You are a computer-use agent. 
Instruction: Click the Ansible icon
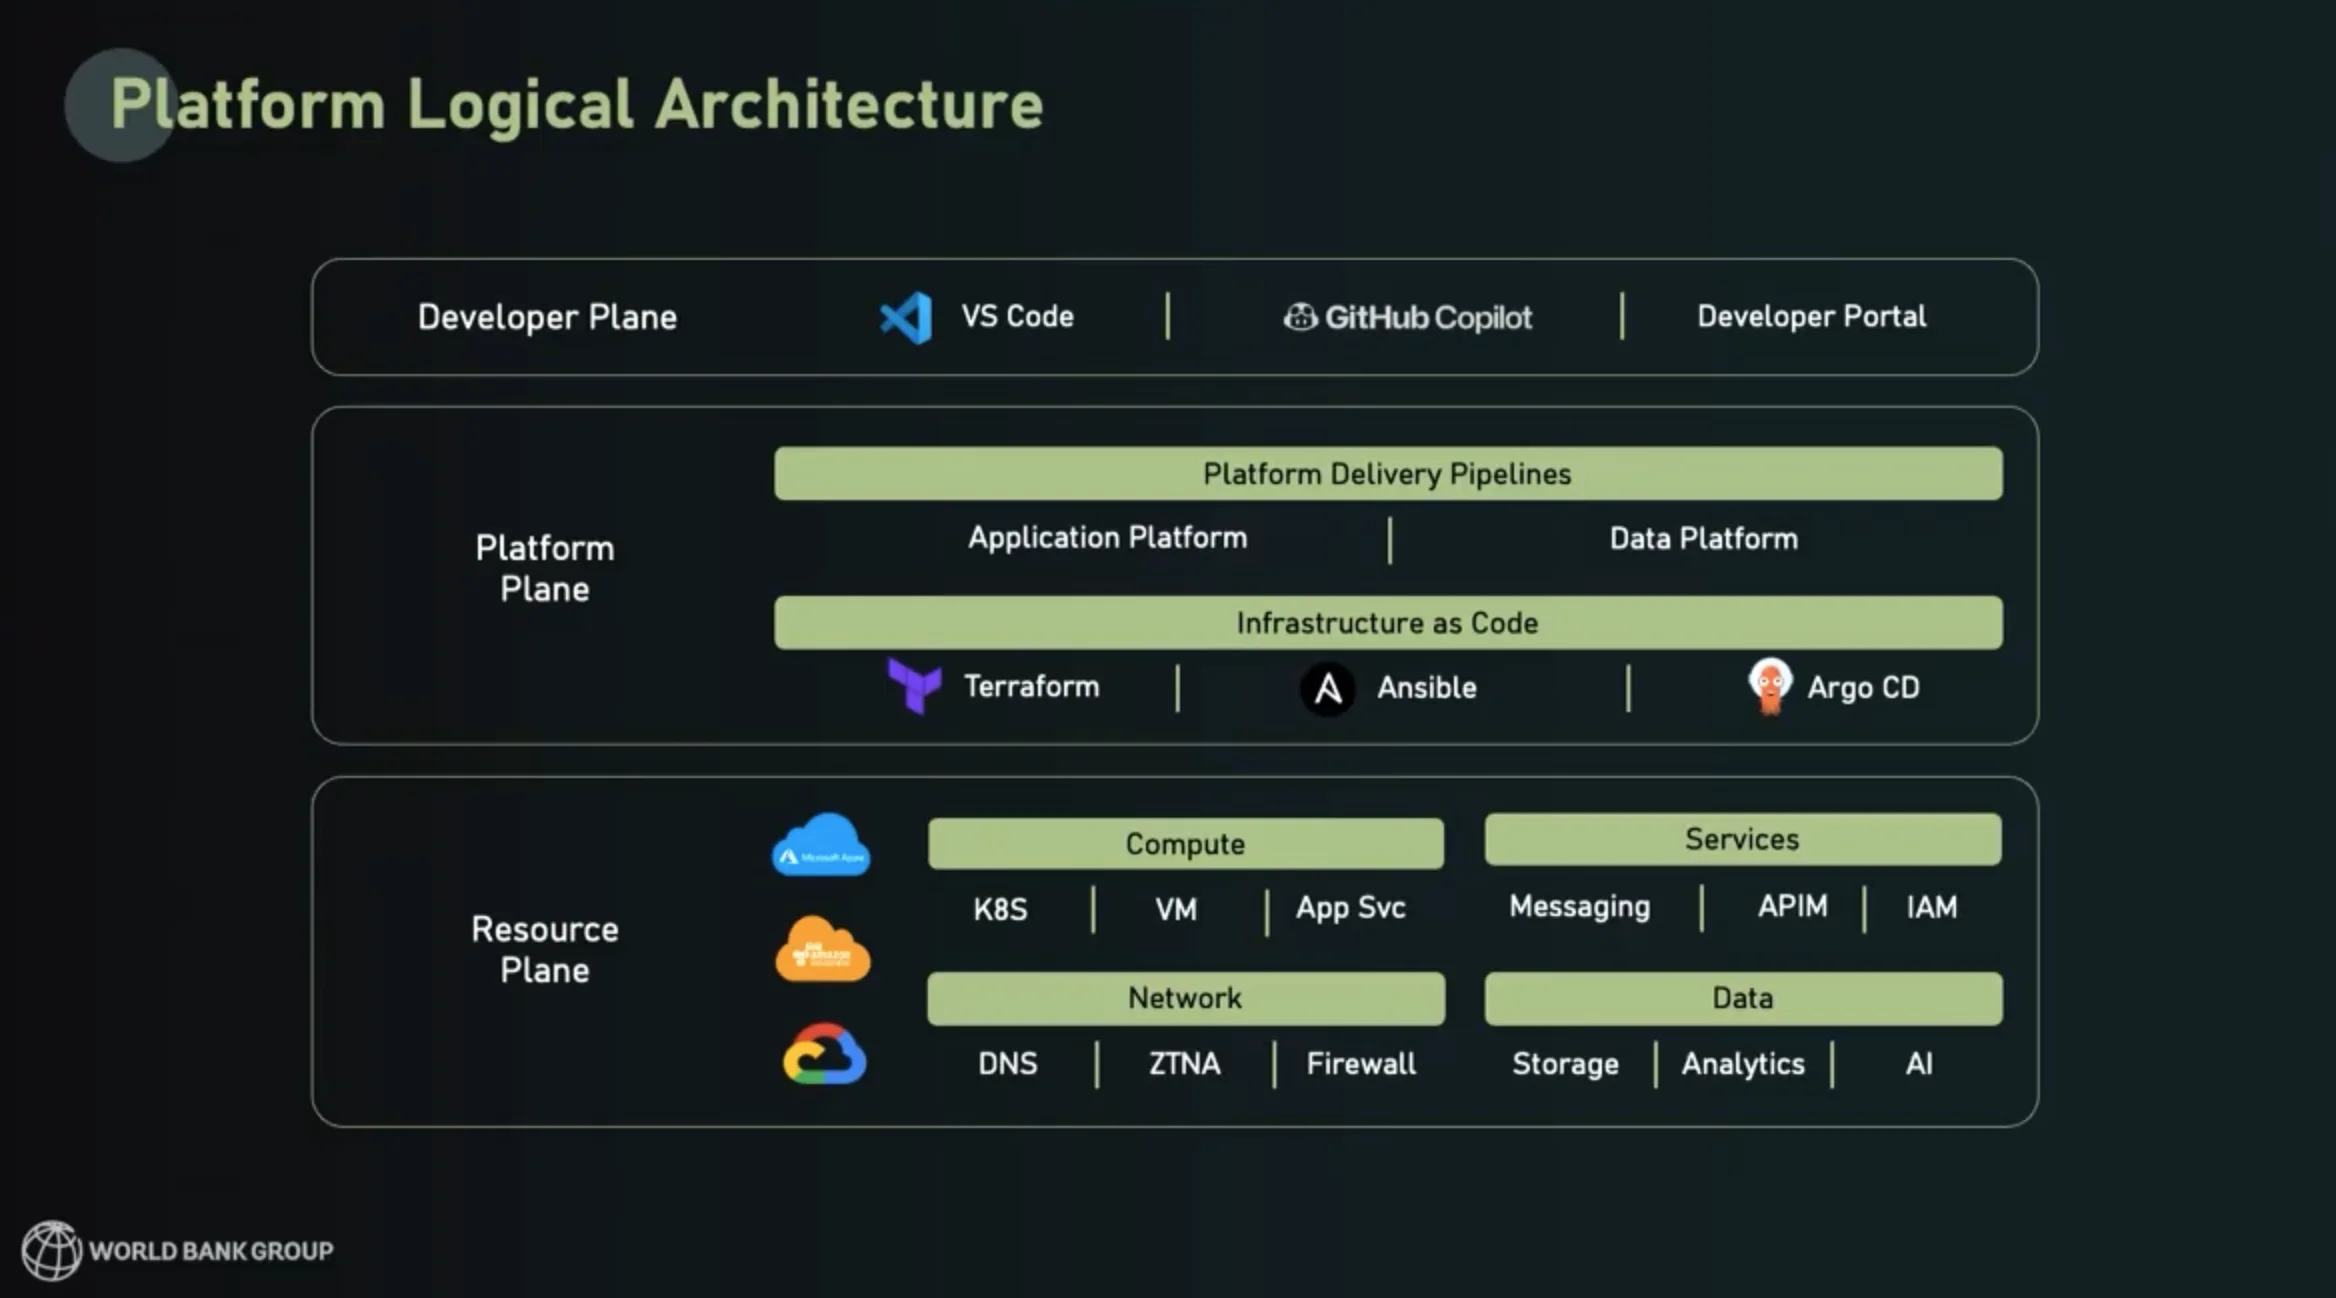(x=1327, y=687)
